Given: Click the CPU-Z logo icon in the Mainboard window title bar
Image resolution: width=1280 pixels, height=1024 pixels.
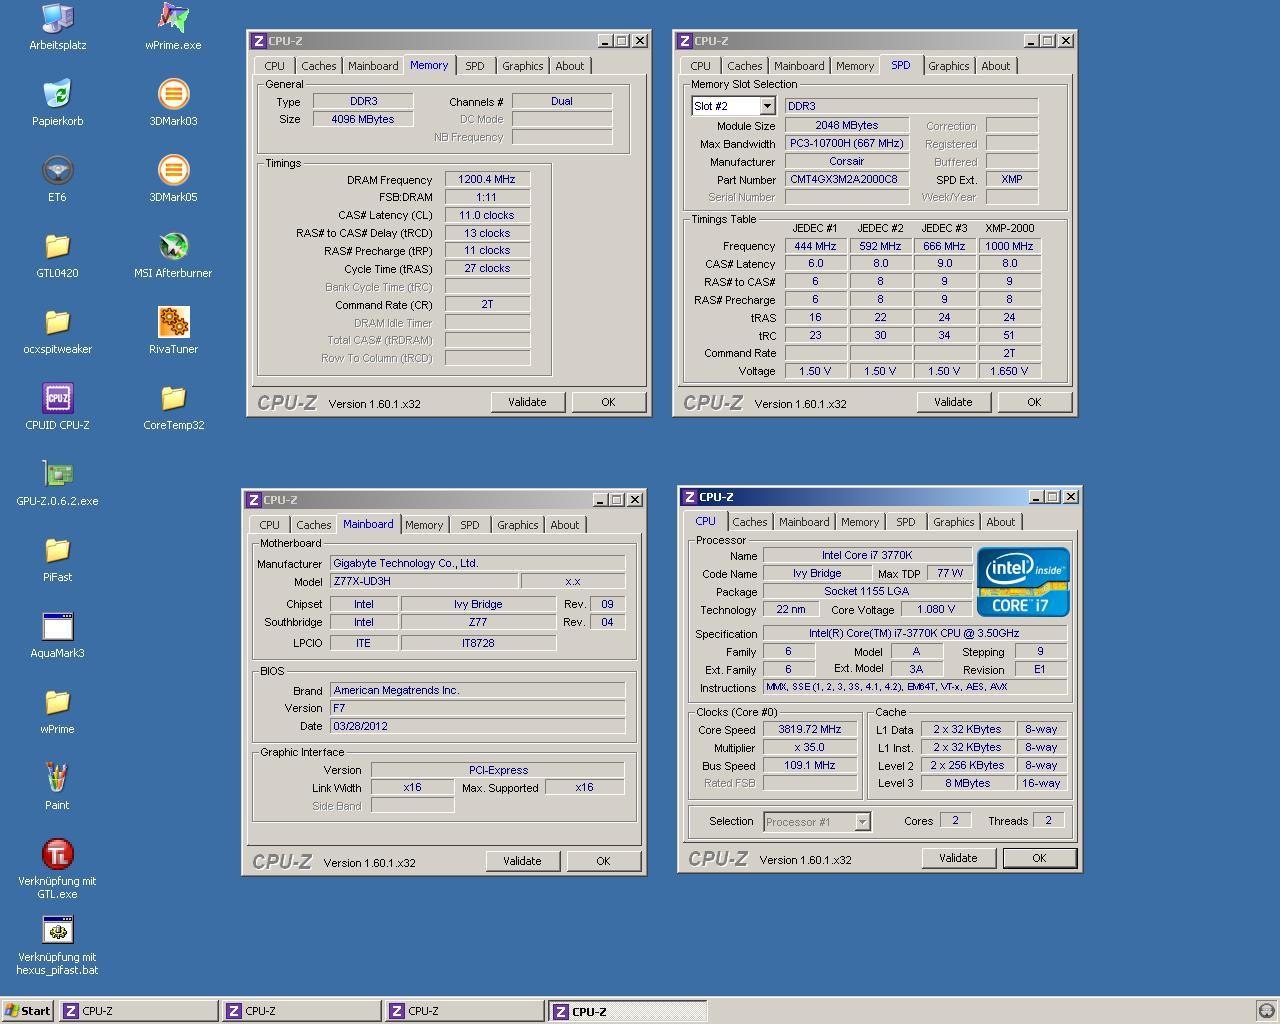Looking at the screenshot, I should click(x=253, y=500).
